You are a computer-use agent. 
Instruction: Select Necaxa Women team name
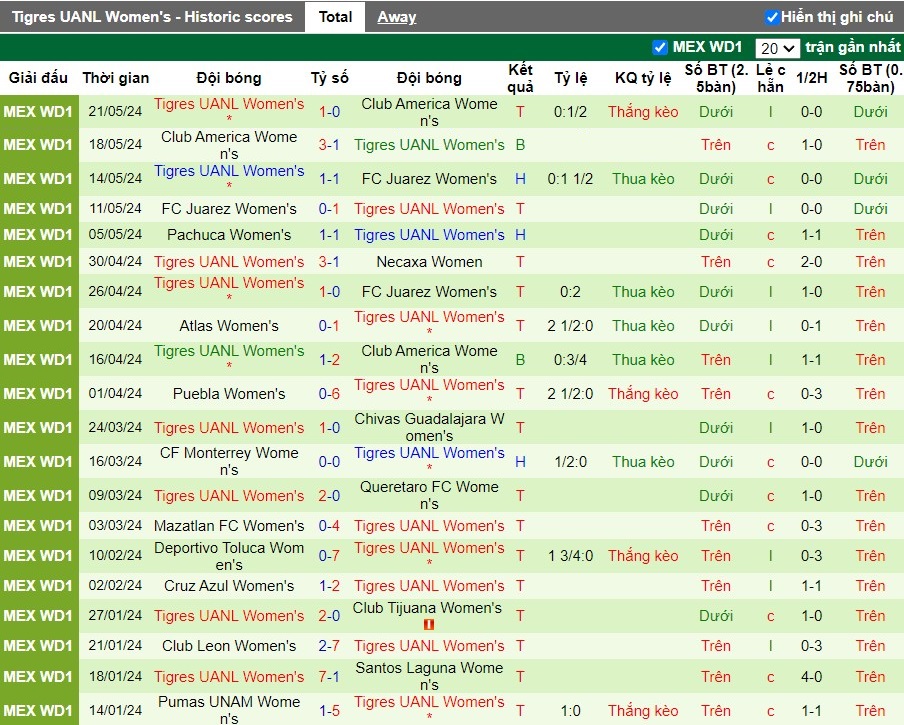(x=430, y=262)
